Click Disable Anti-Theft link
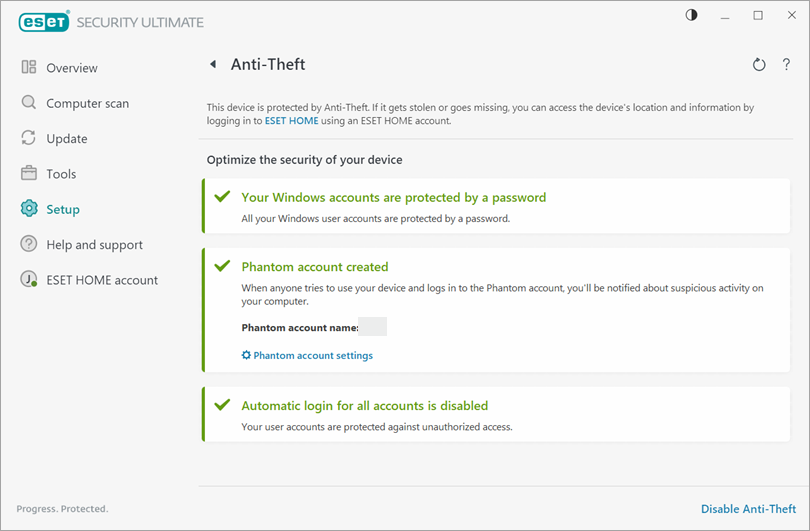Viewport: 810px width, 531px height. coord(748,509)
